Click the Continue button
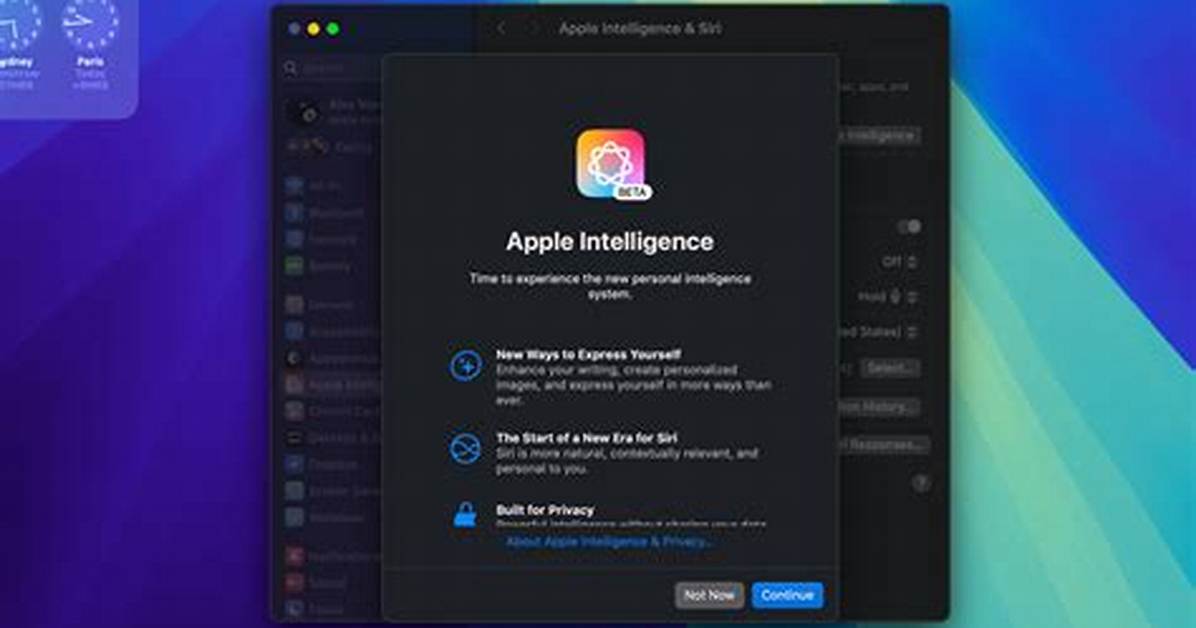The image size is (1196, 628). click(787, 595)
